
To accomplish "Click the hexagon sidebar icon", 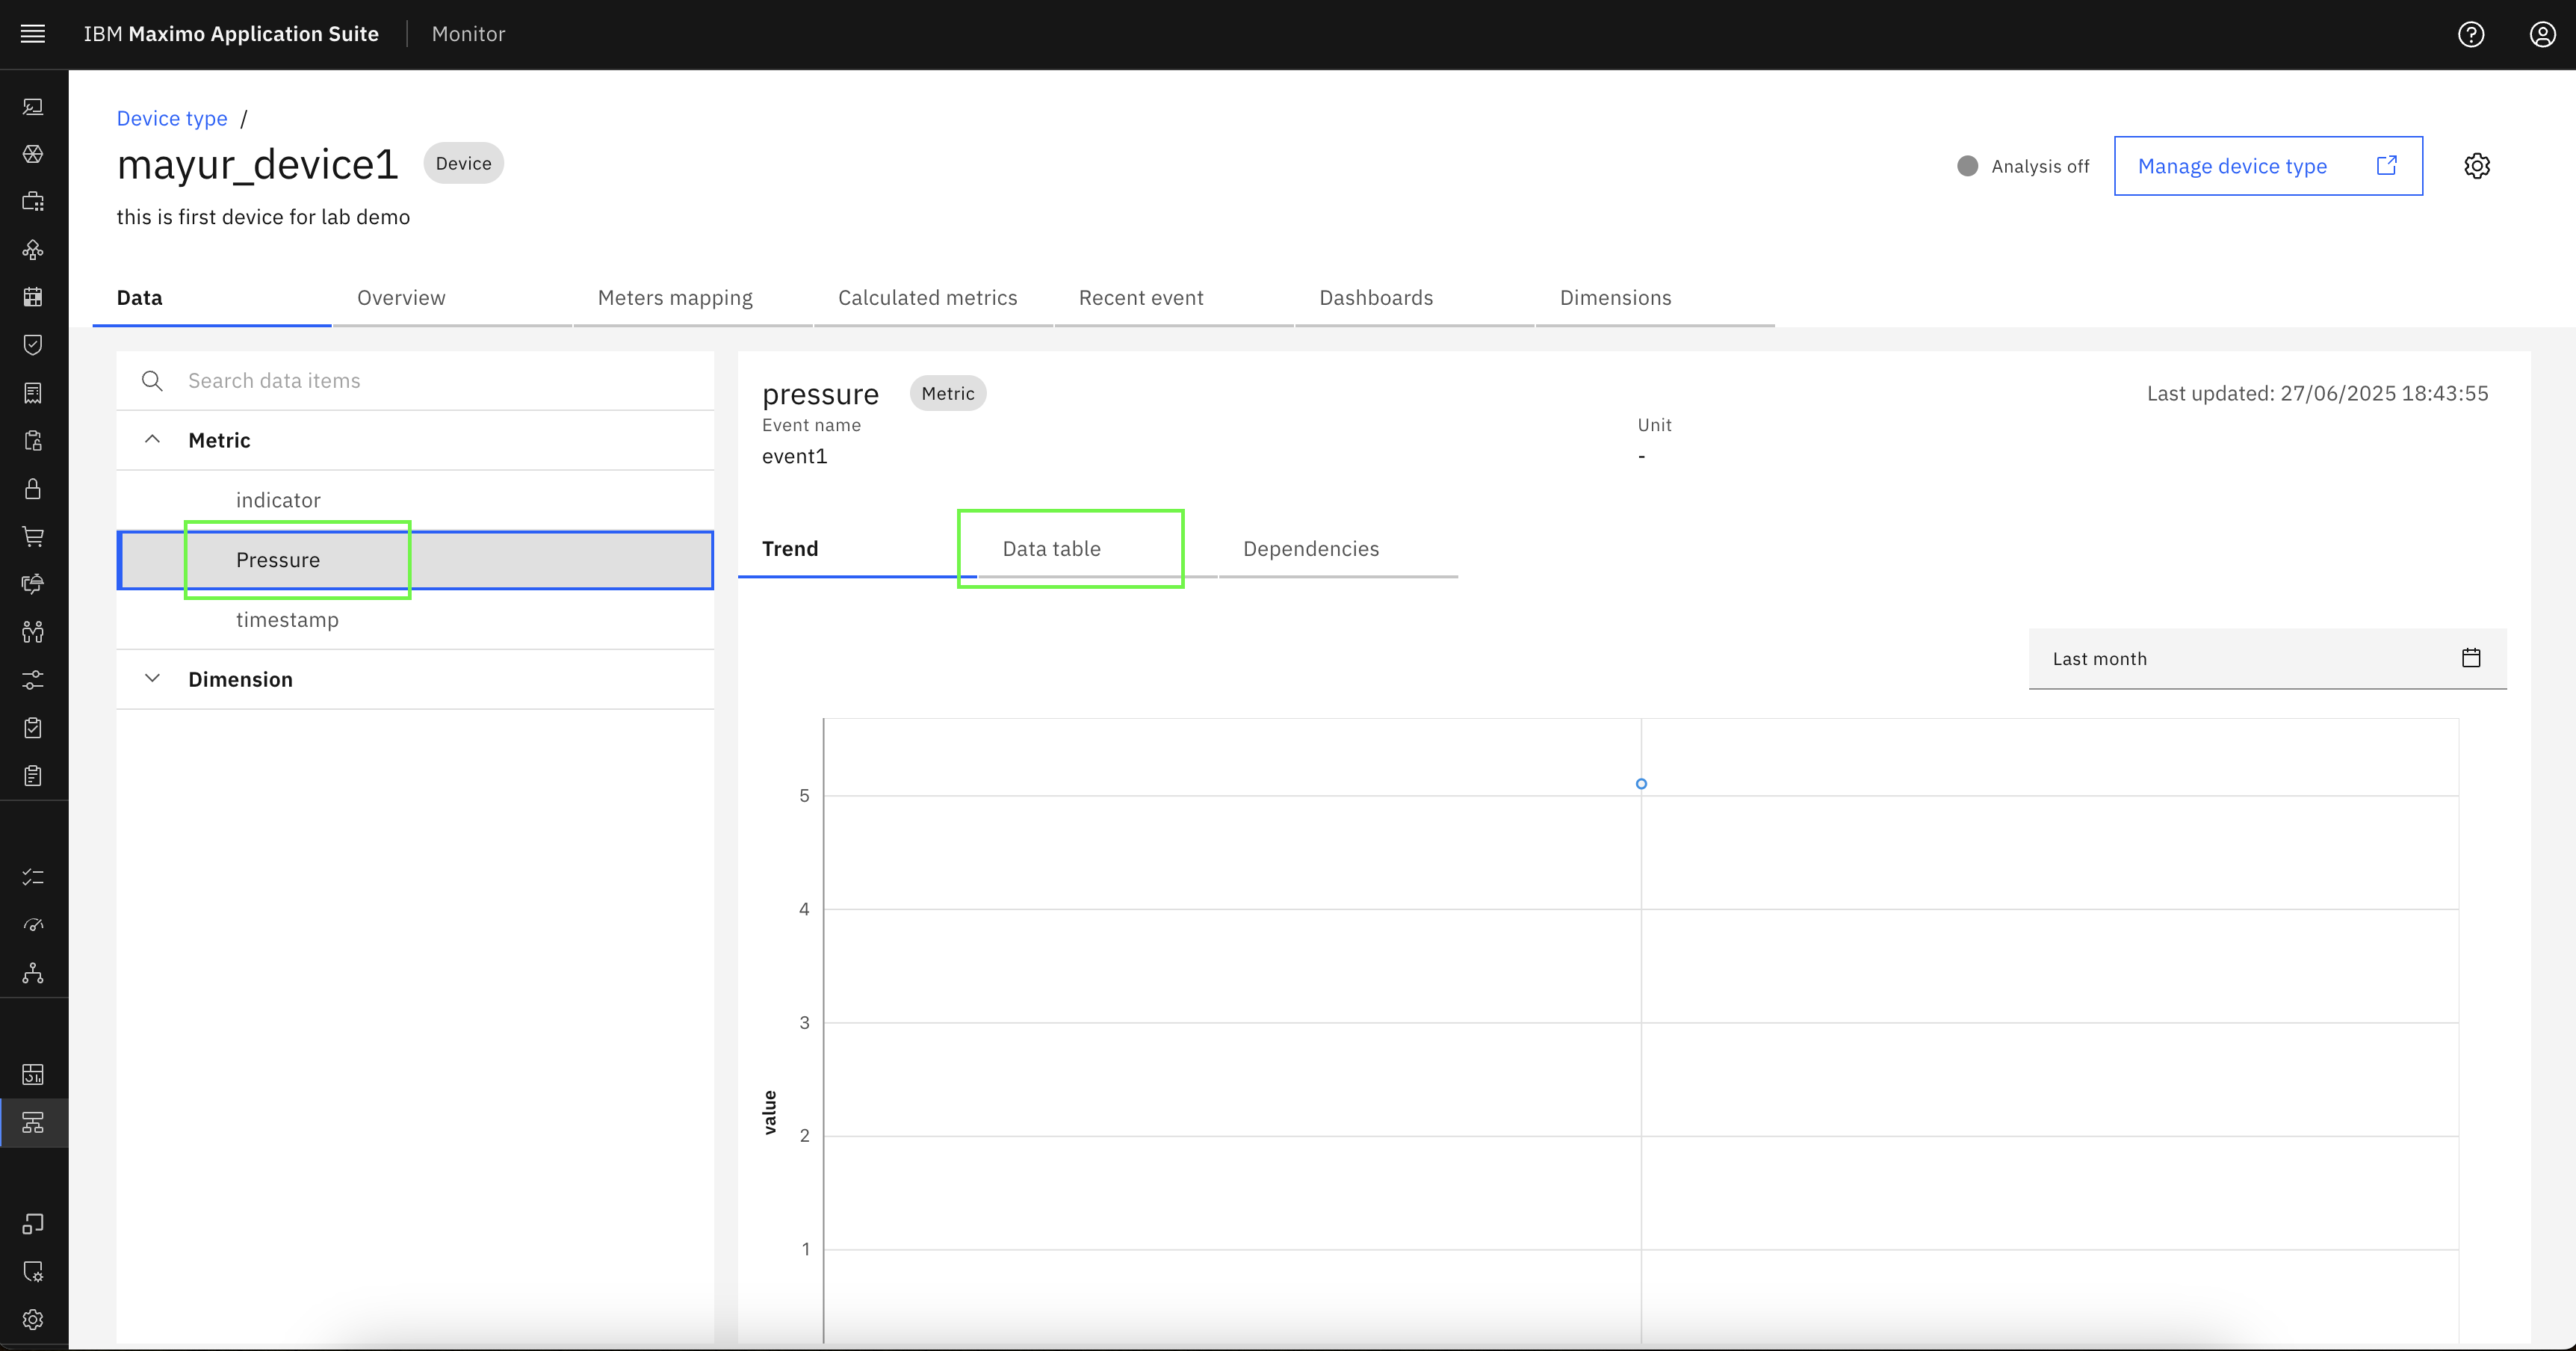I will click(33, 154).
